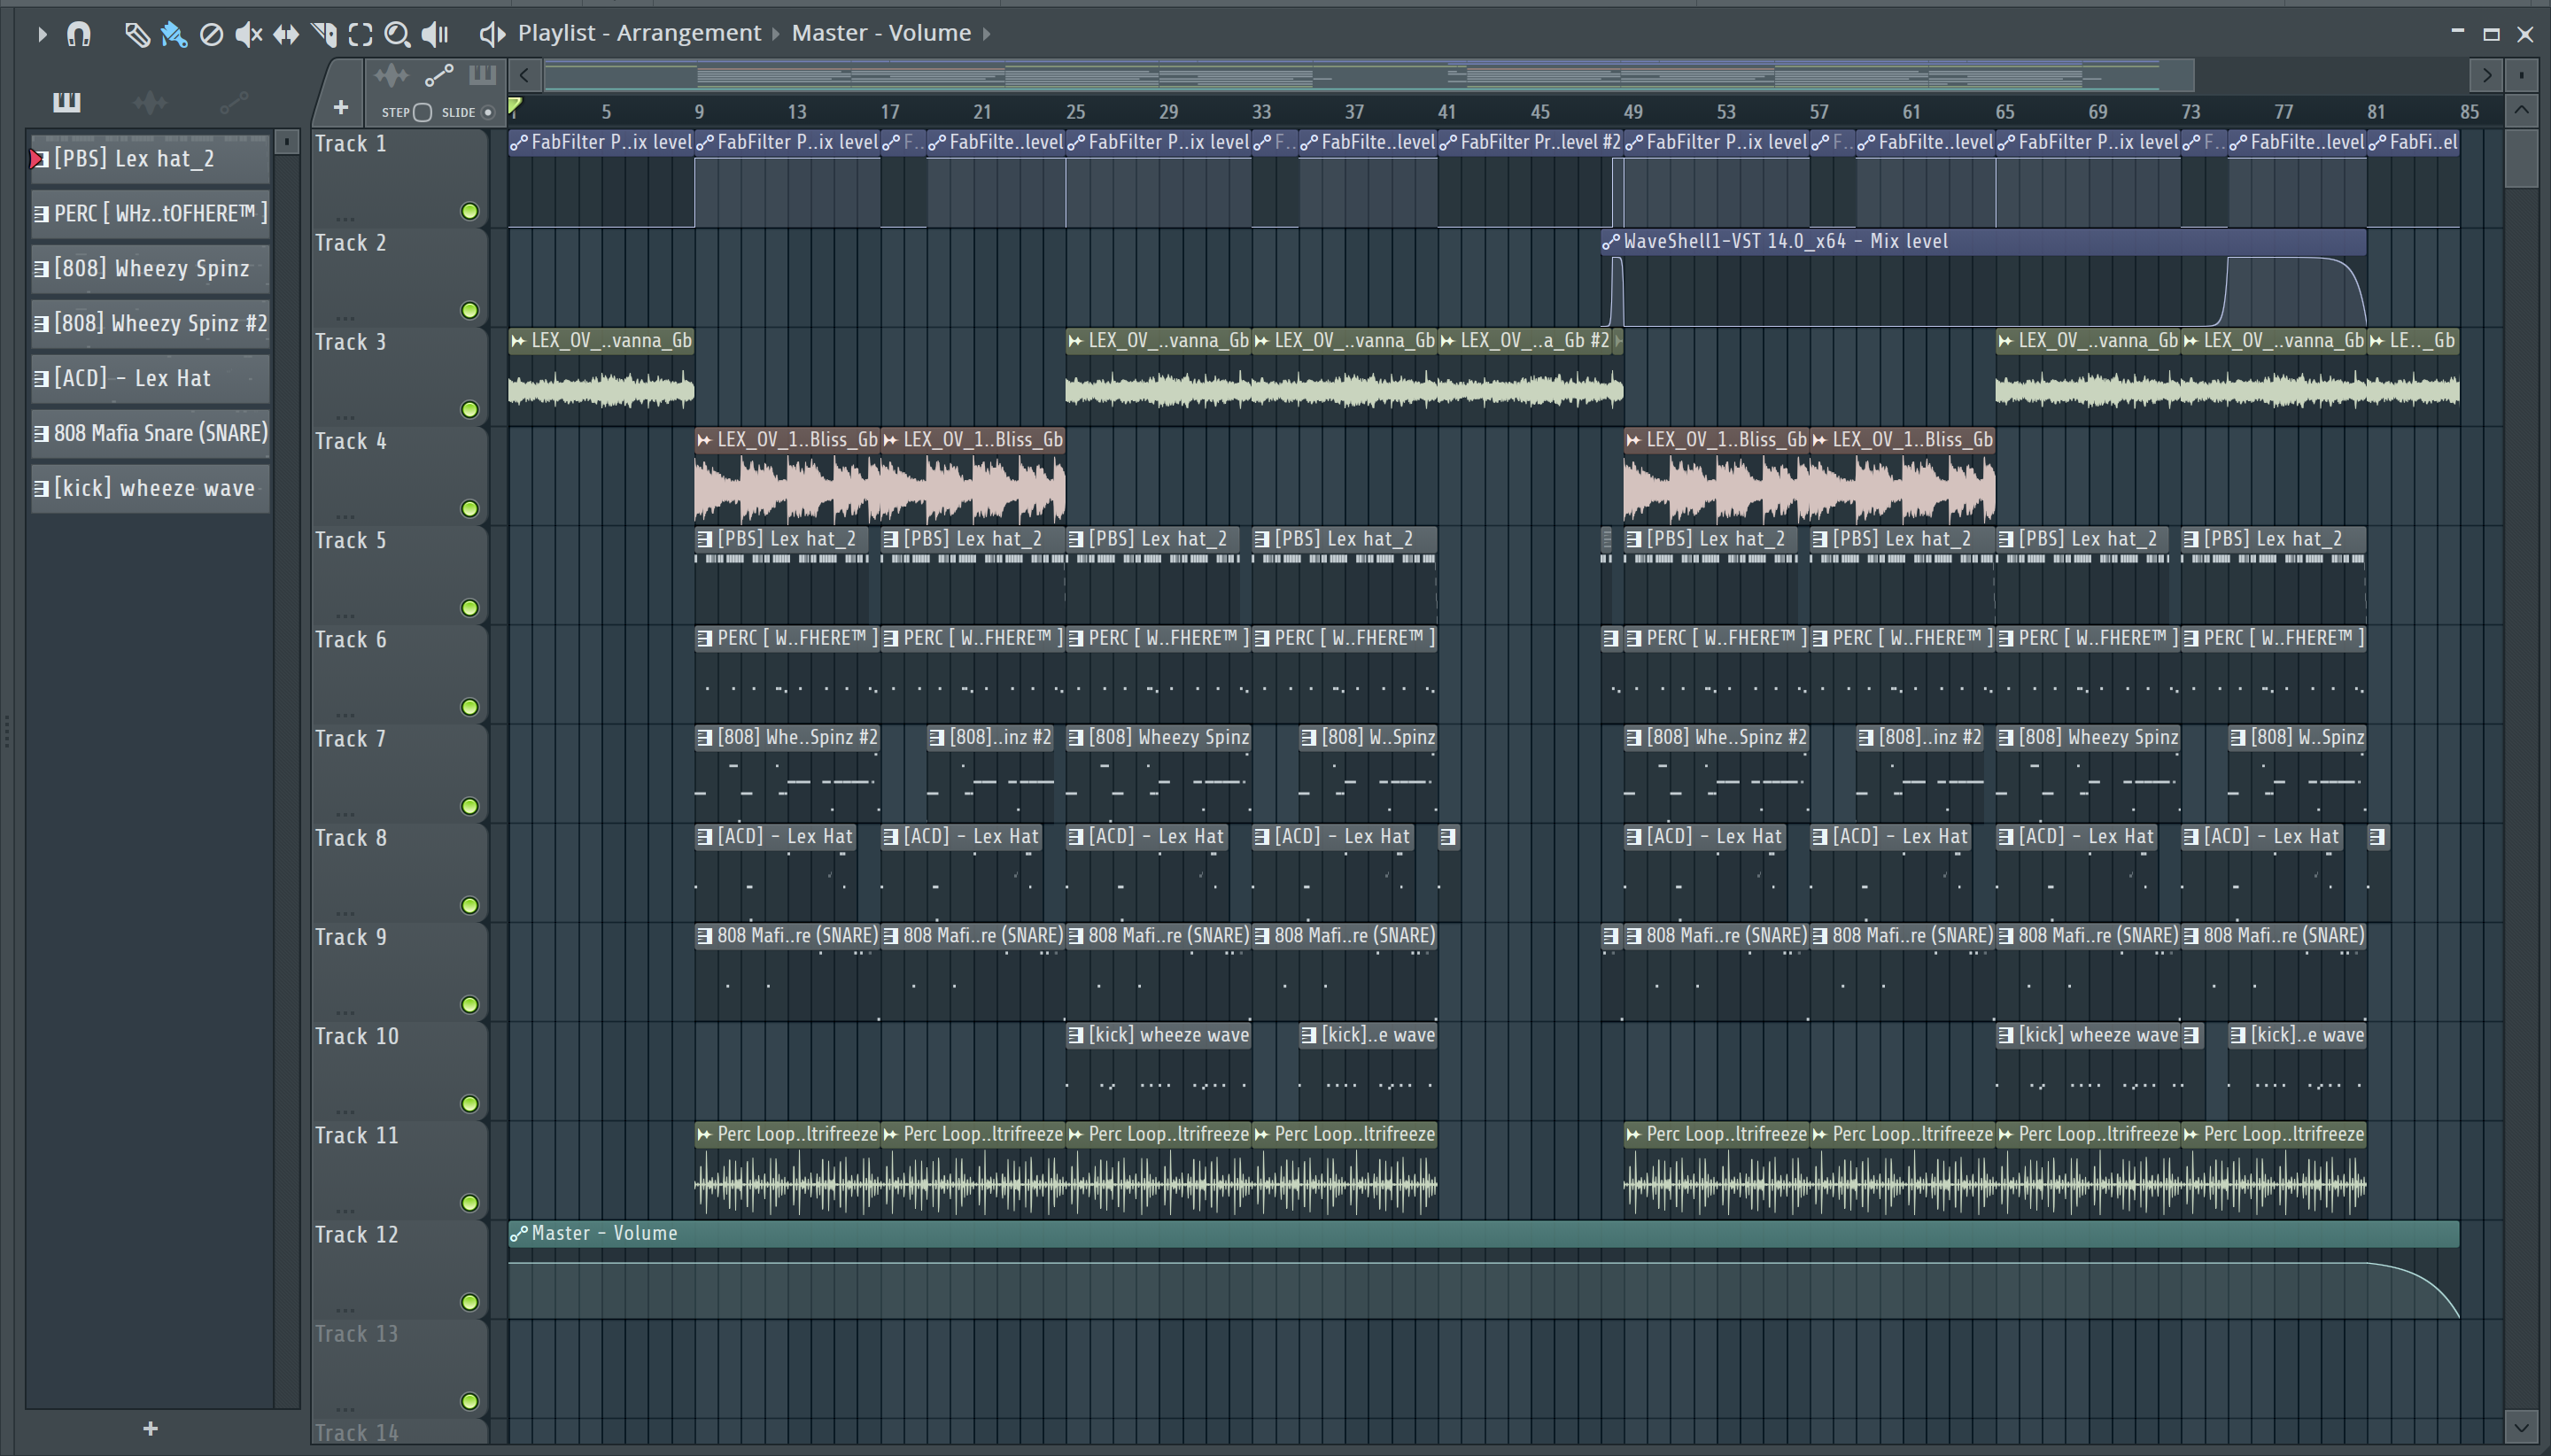Focus automation clips in the playlist header
This screenshot has width=2551, height=1456.
click(x=439, y=75)
